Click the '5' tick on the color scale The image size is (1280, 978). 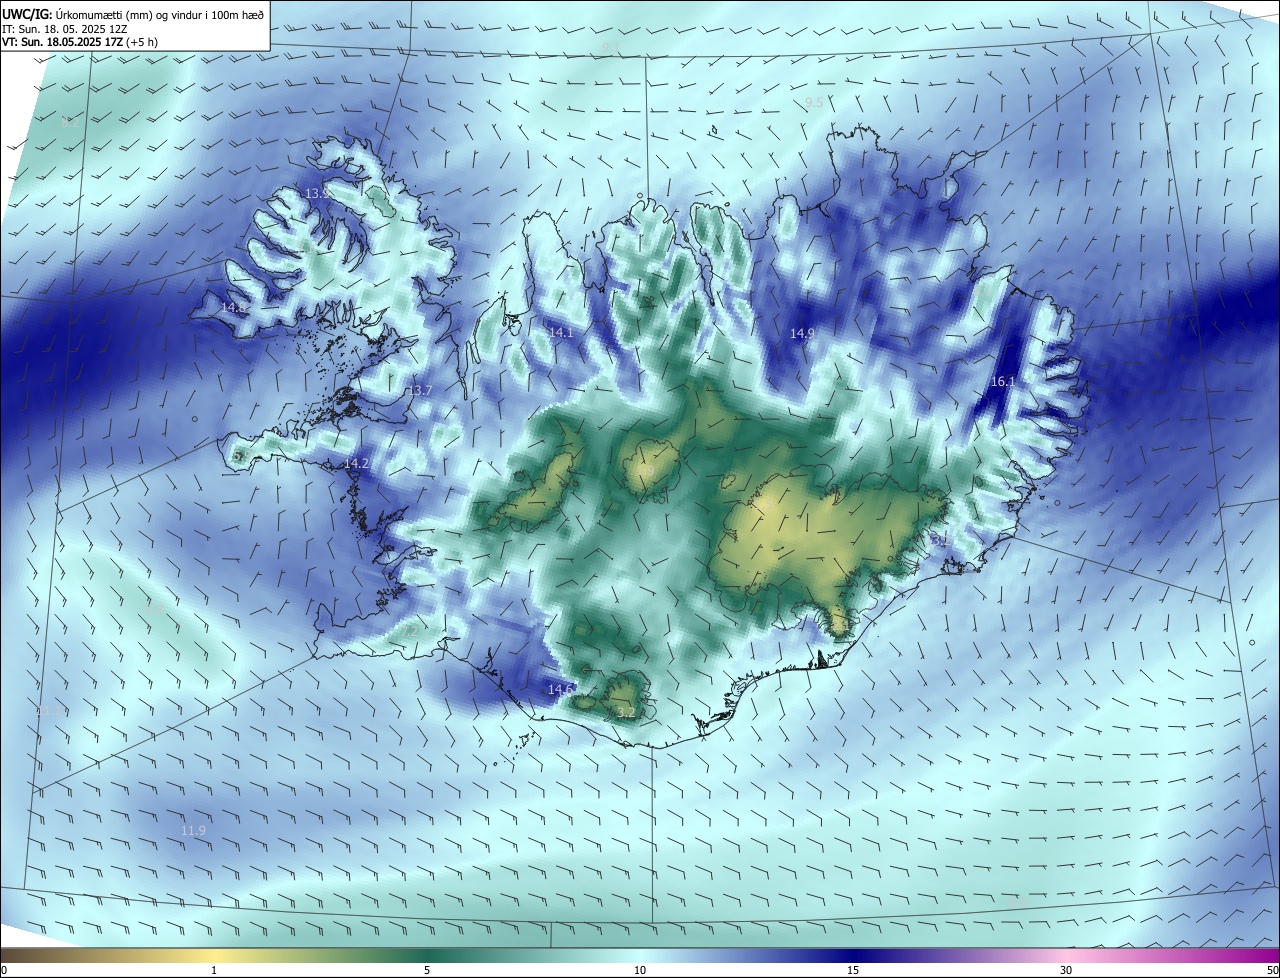click(427, 970)
